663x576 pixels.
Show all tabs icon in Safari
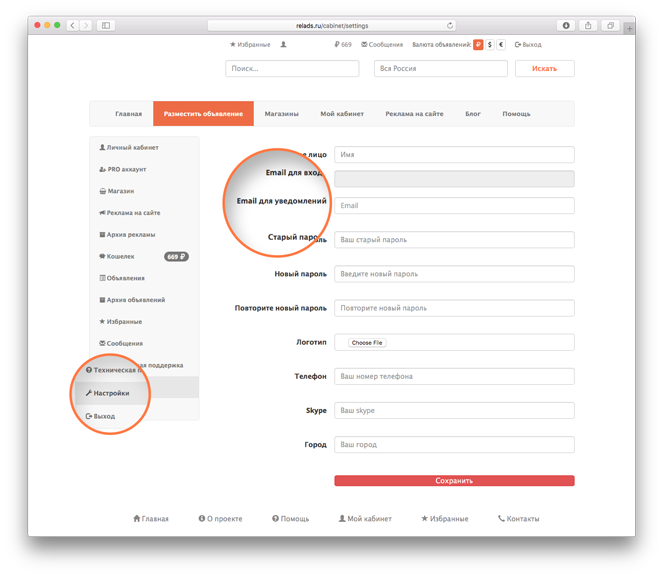pyautogui.click(x=611, y=25)
